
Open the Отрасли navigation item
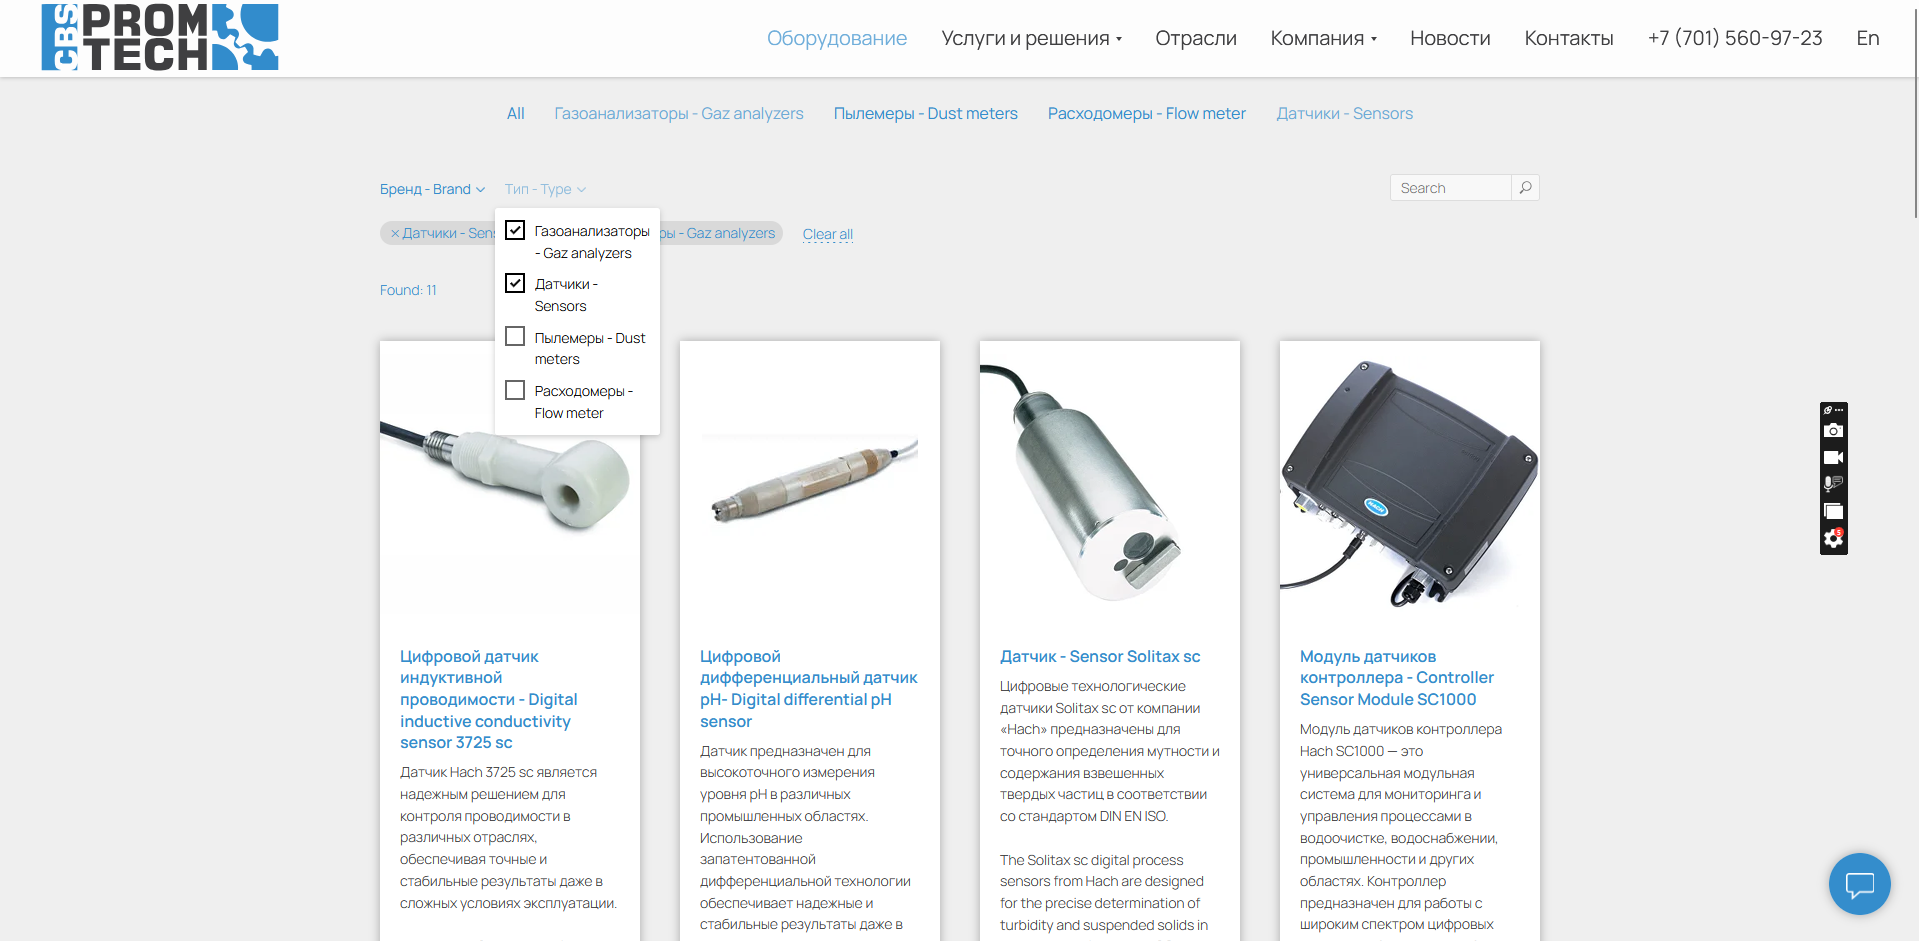(x=1196, y=38)
